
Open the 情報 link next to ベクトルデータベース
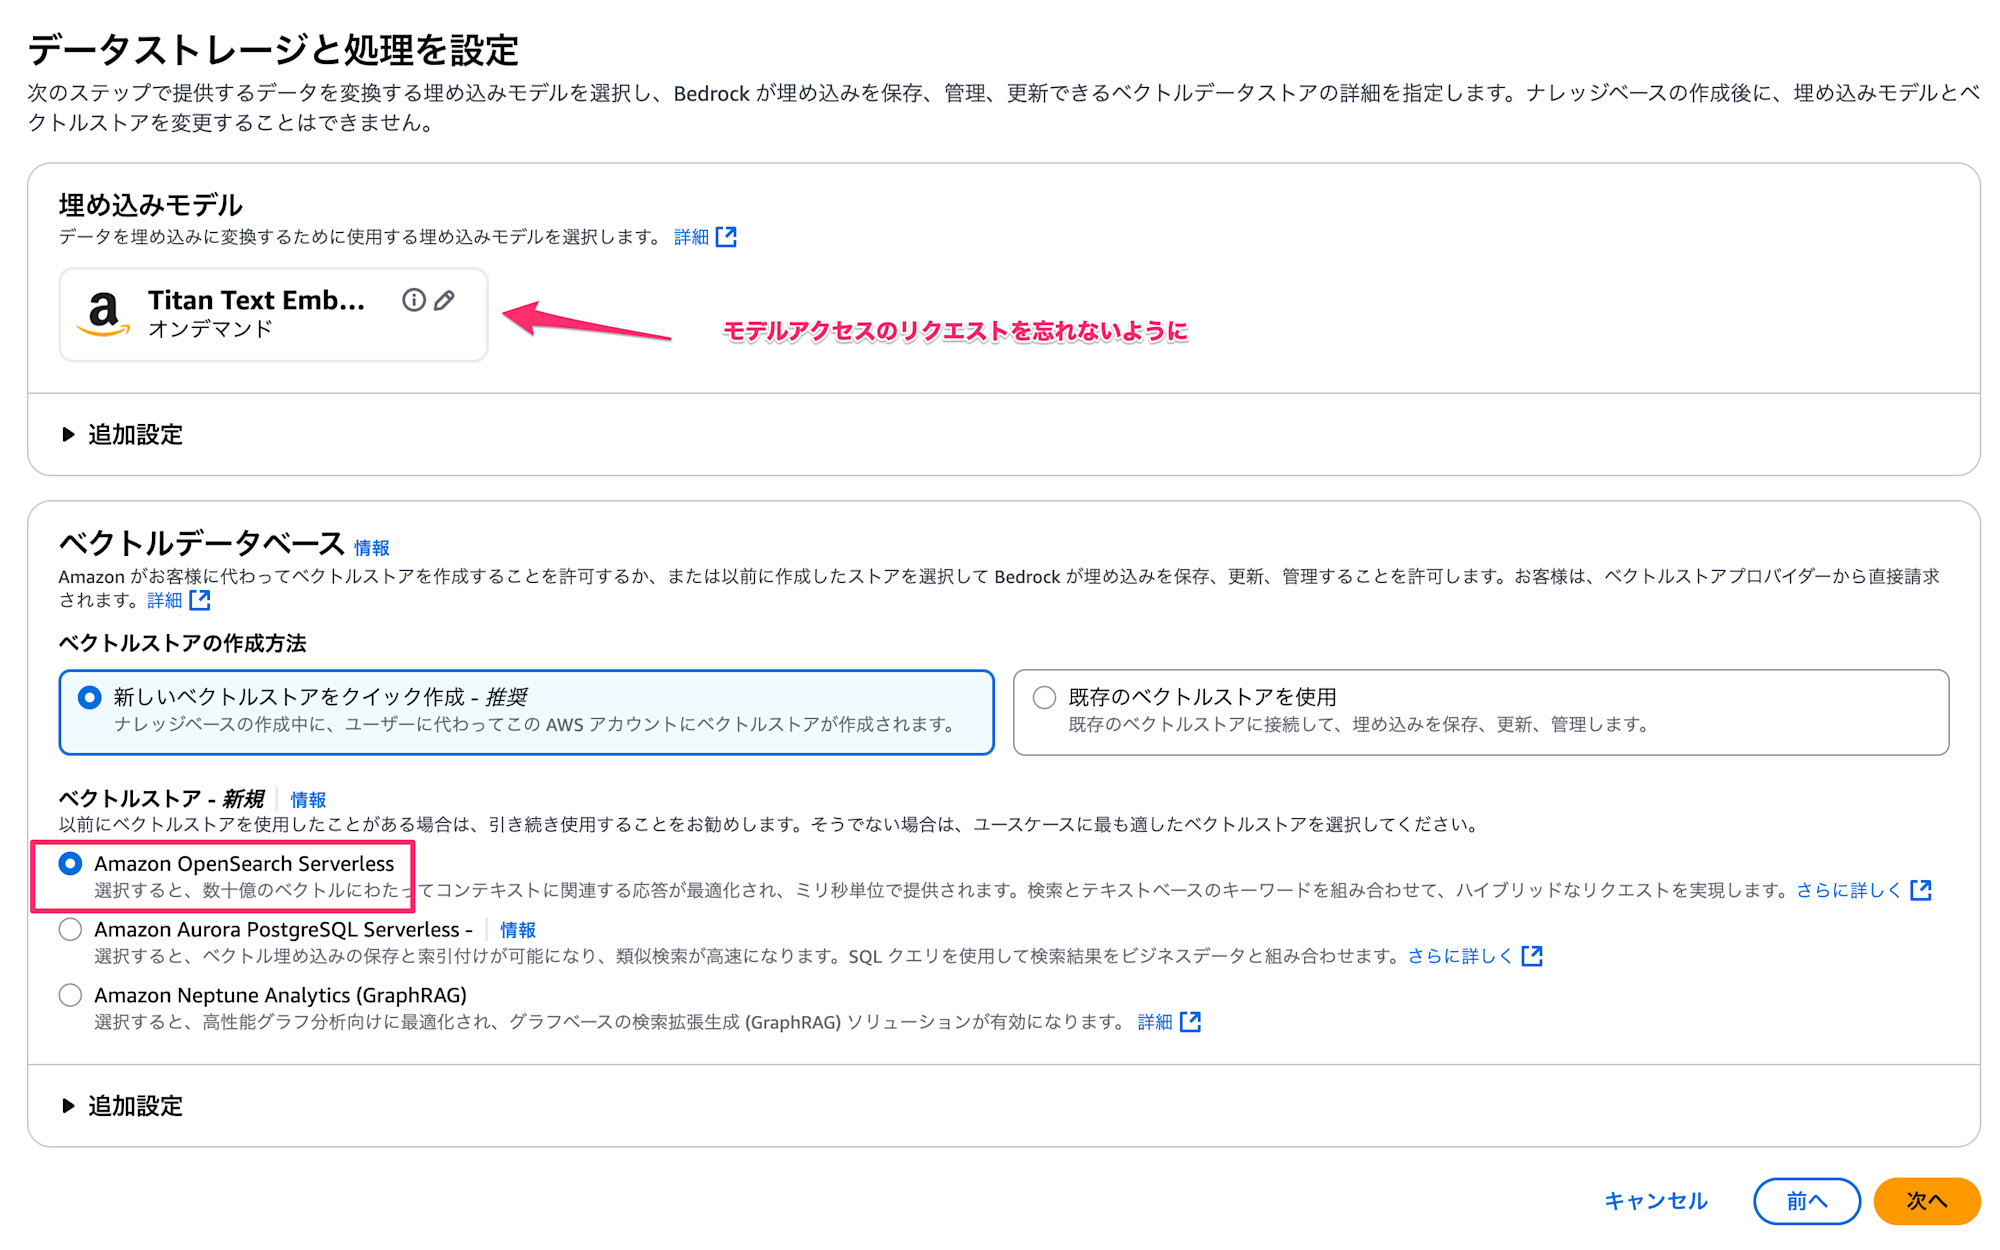[372, 548]
